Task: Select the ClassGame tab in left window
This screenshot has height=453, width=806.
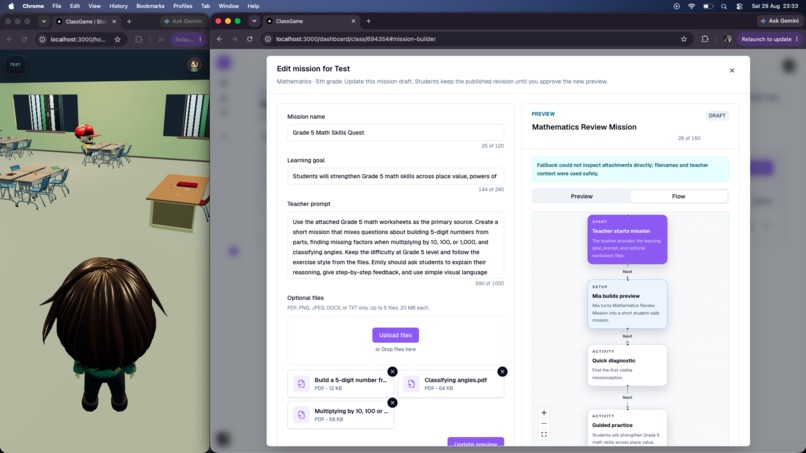Action: coord(85,22)
